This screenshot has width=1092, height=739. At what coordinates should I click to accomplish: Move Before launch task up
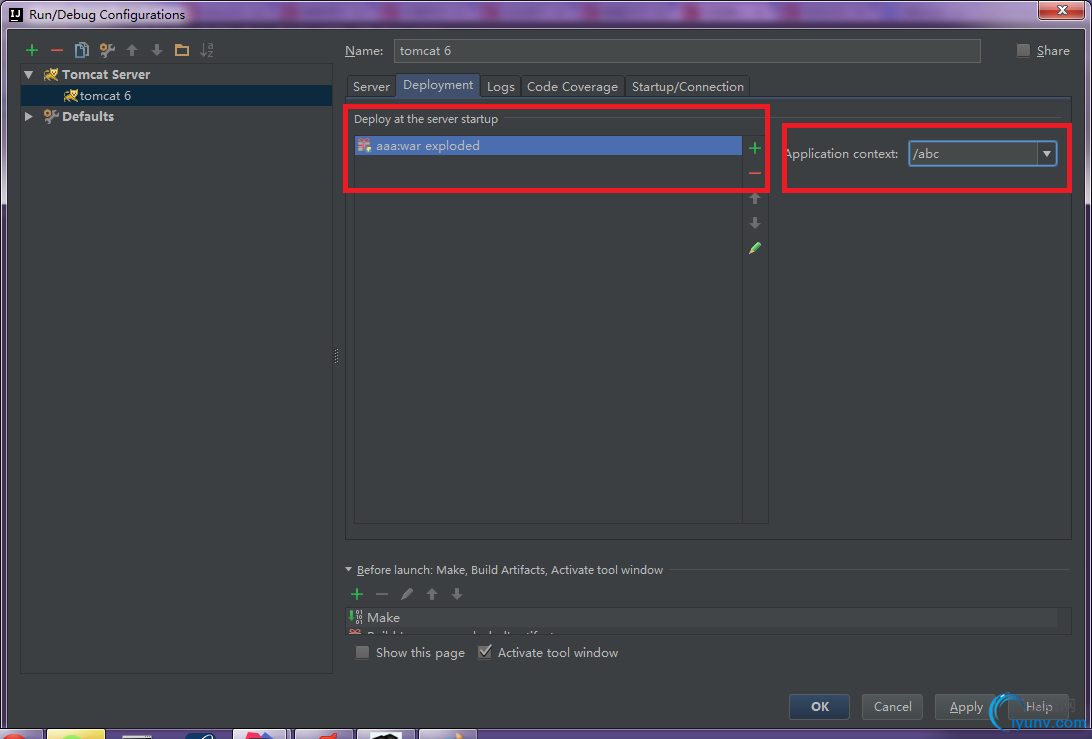[432, 594]
